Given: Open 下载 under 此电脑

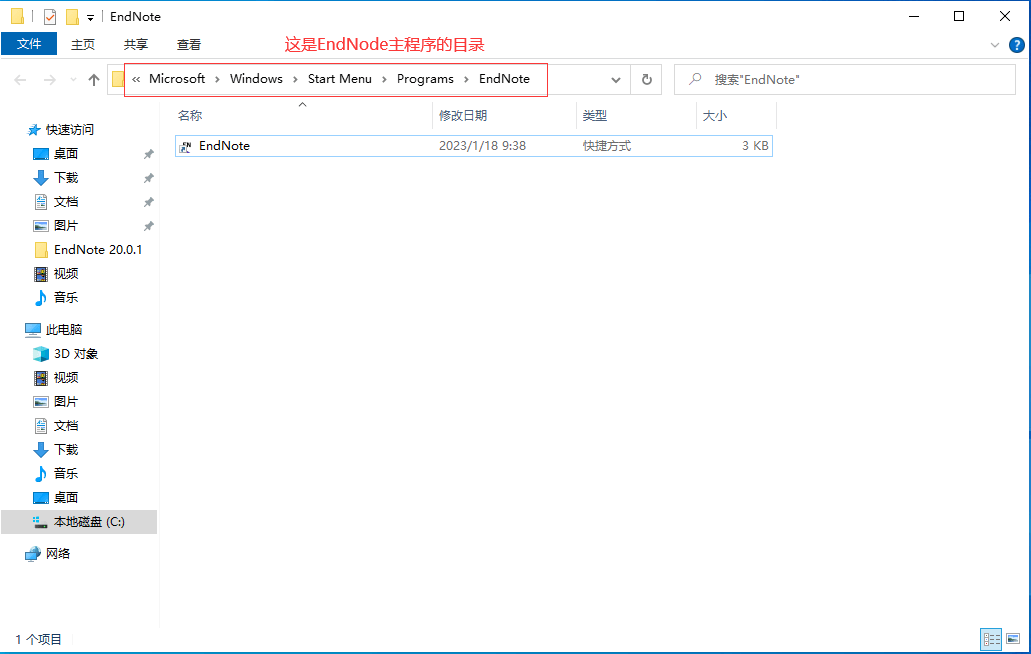Looking at the screenshot, I should pos(66,450).
